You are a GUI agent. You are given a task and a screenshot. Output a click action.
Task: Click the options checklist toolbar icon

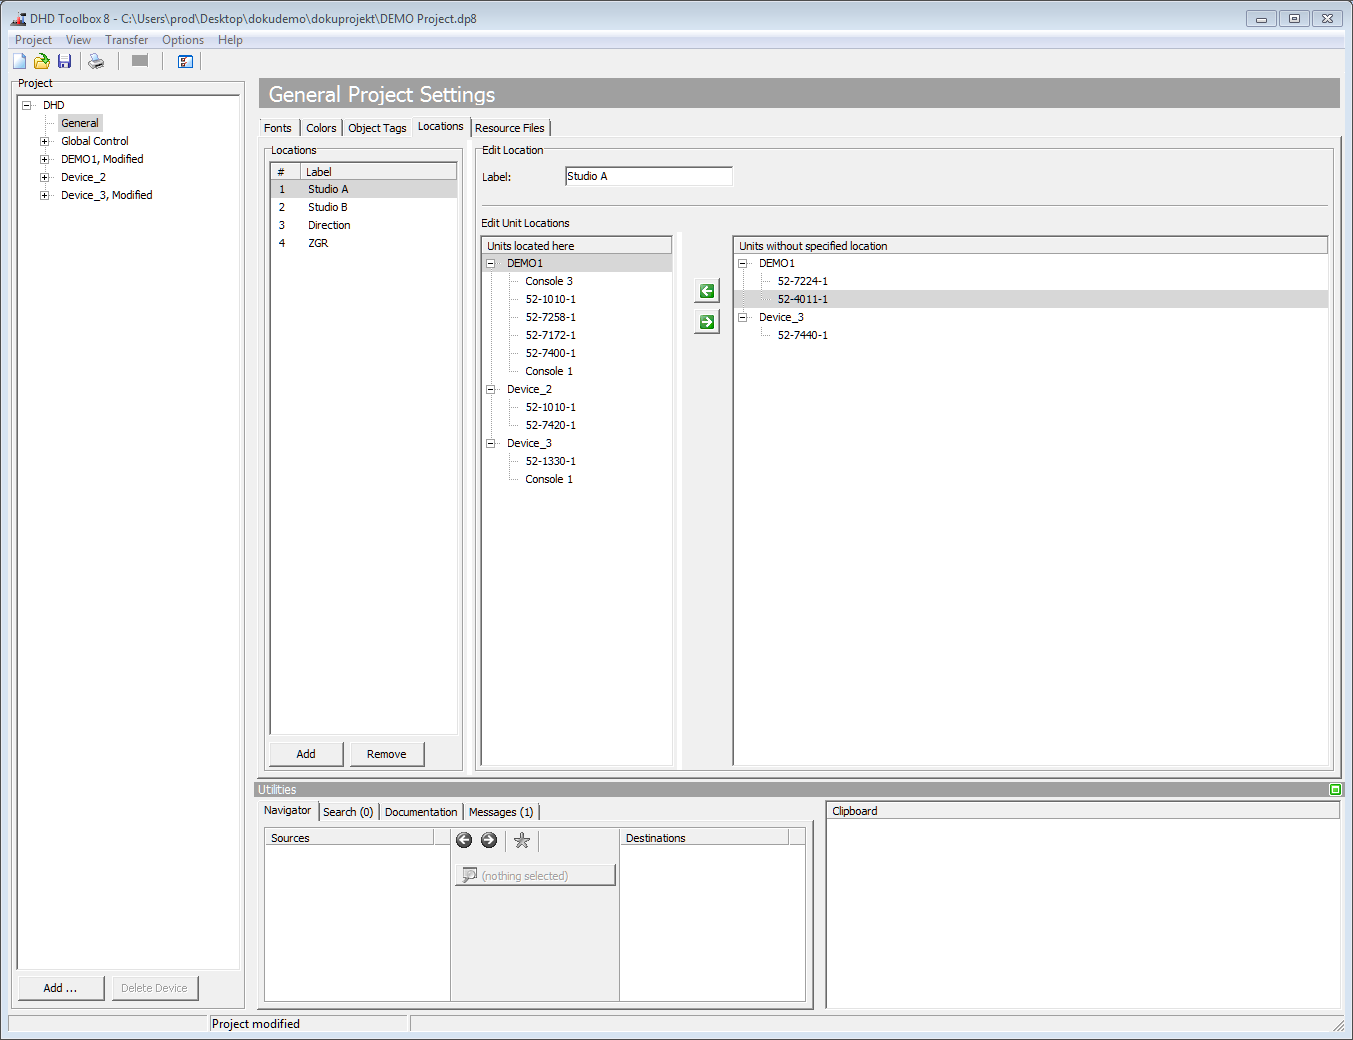click(x=185, y=61)
